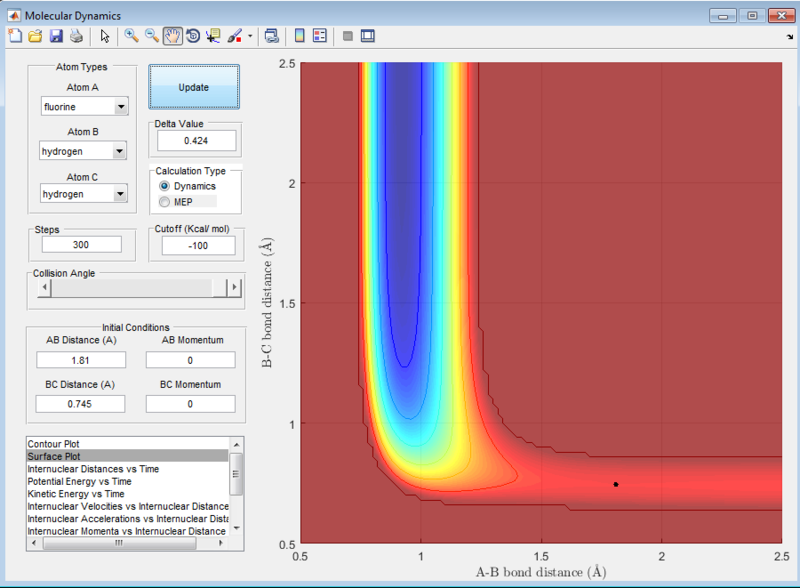The height and width of the screenshot is (588, 800).
Task: Activate the Rotate 3D tool
Action: (x=193, y=36)
